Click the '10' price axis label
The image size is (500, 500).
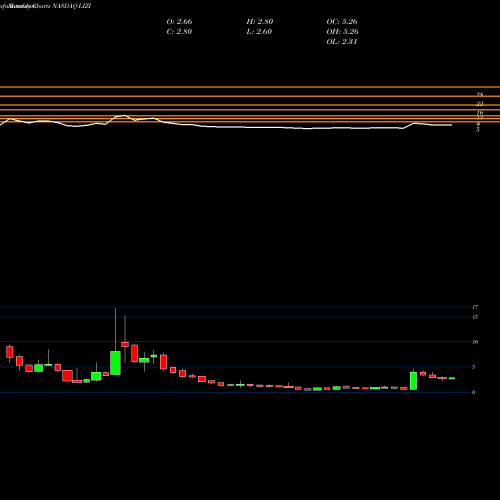click(475, 342)
